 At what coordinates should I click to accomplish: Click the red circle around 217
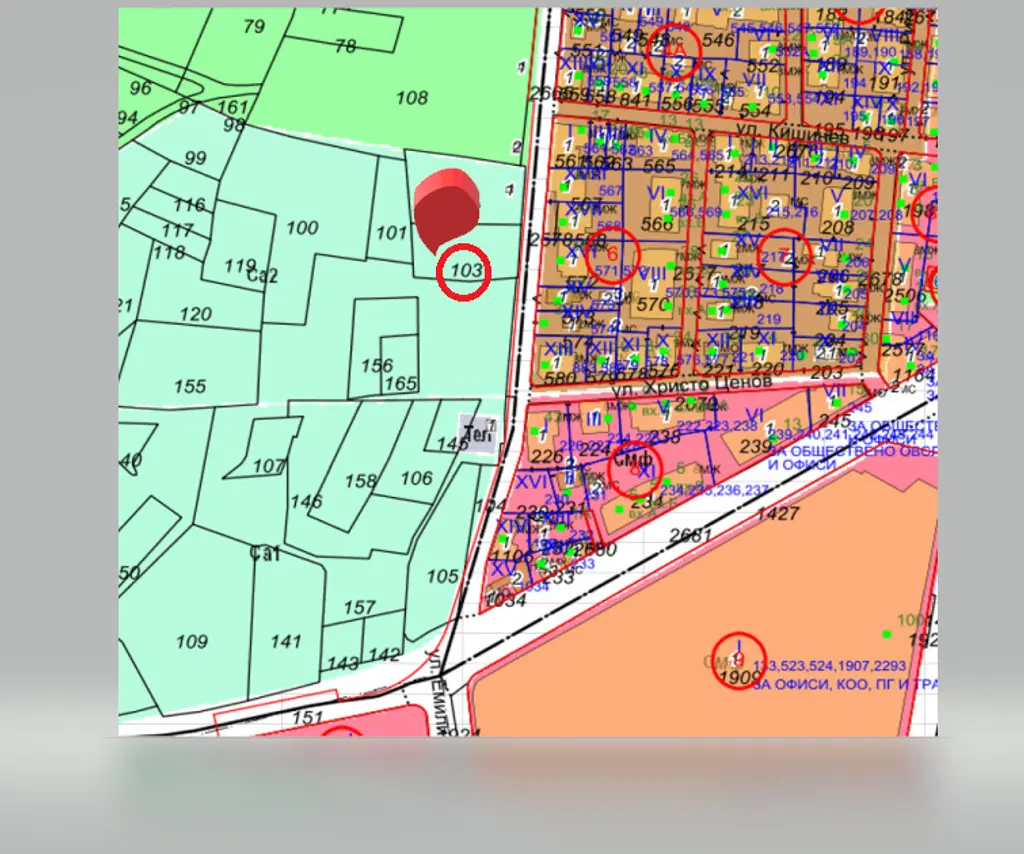(x=784, y=257)
